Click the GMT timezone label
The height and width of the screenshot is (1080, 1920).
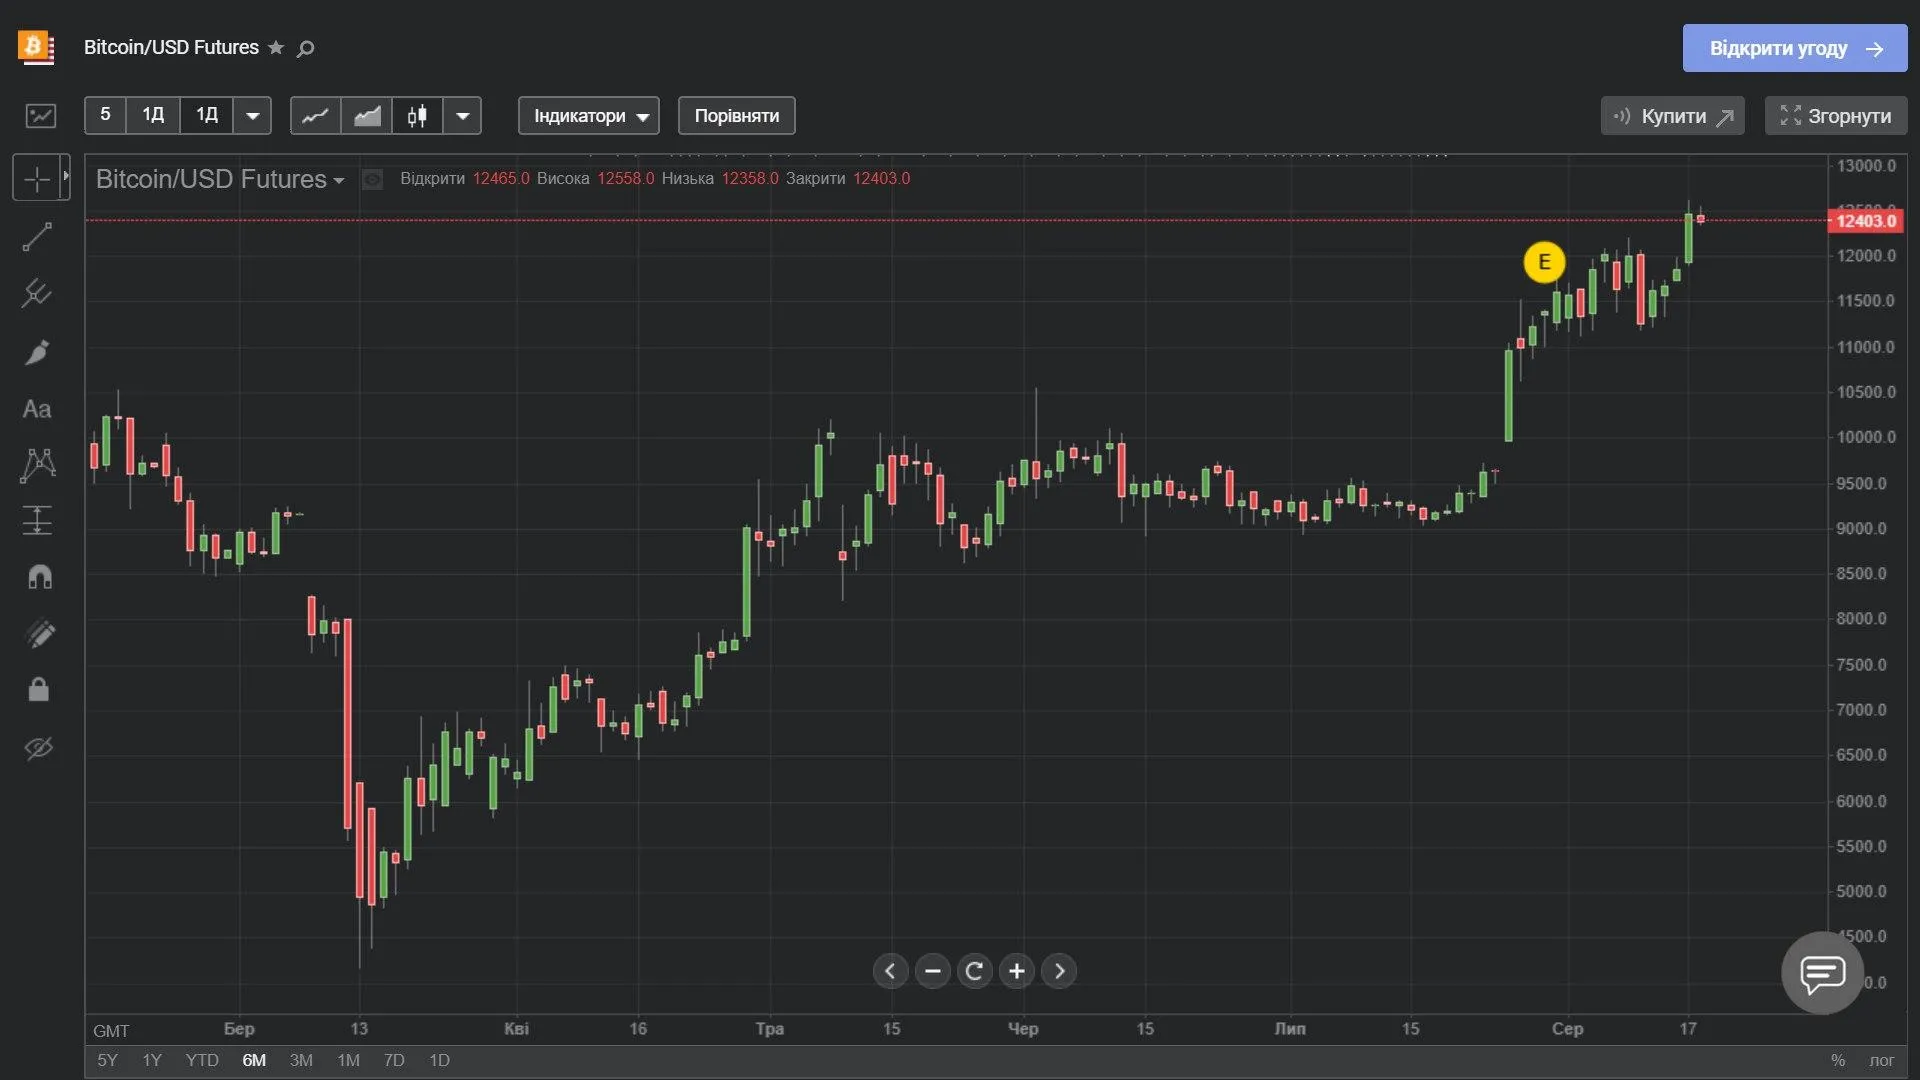tap(111, 1031)
